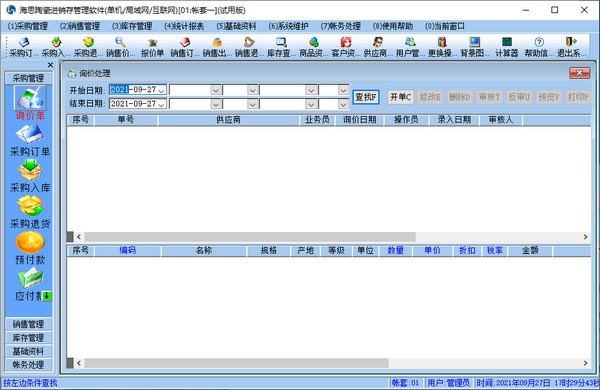Open the 用户管理 toolbar icon

coord(409,47)
